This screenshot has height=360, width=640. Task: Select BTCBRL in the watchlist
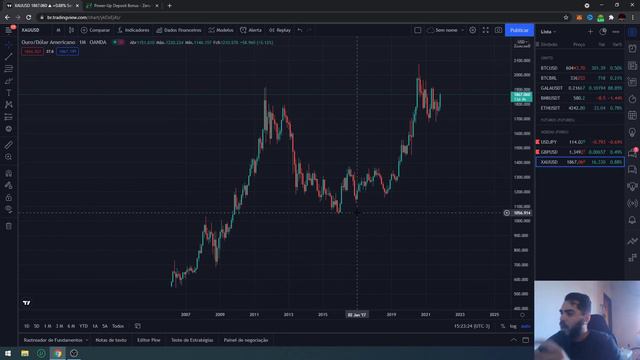(x=580, y=78)
